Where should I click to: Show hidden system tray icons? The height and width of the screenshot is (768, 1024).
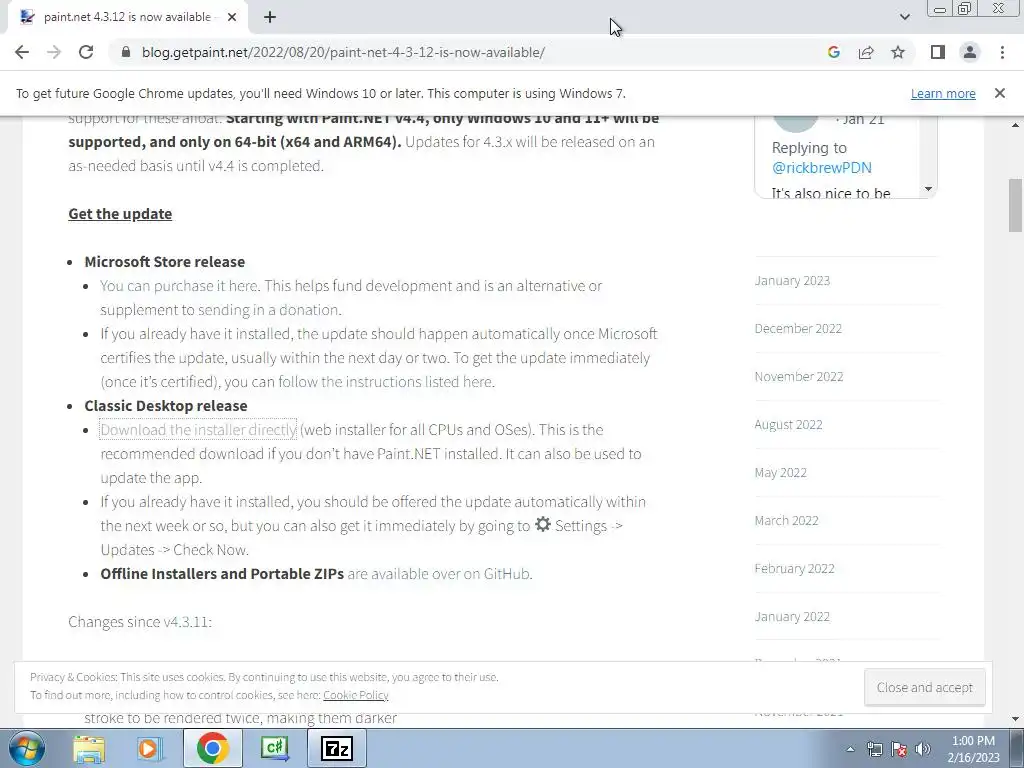(850, 749)
